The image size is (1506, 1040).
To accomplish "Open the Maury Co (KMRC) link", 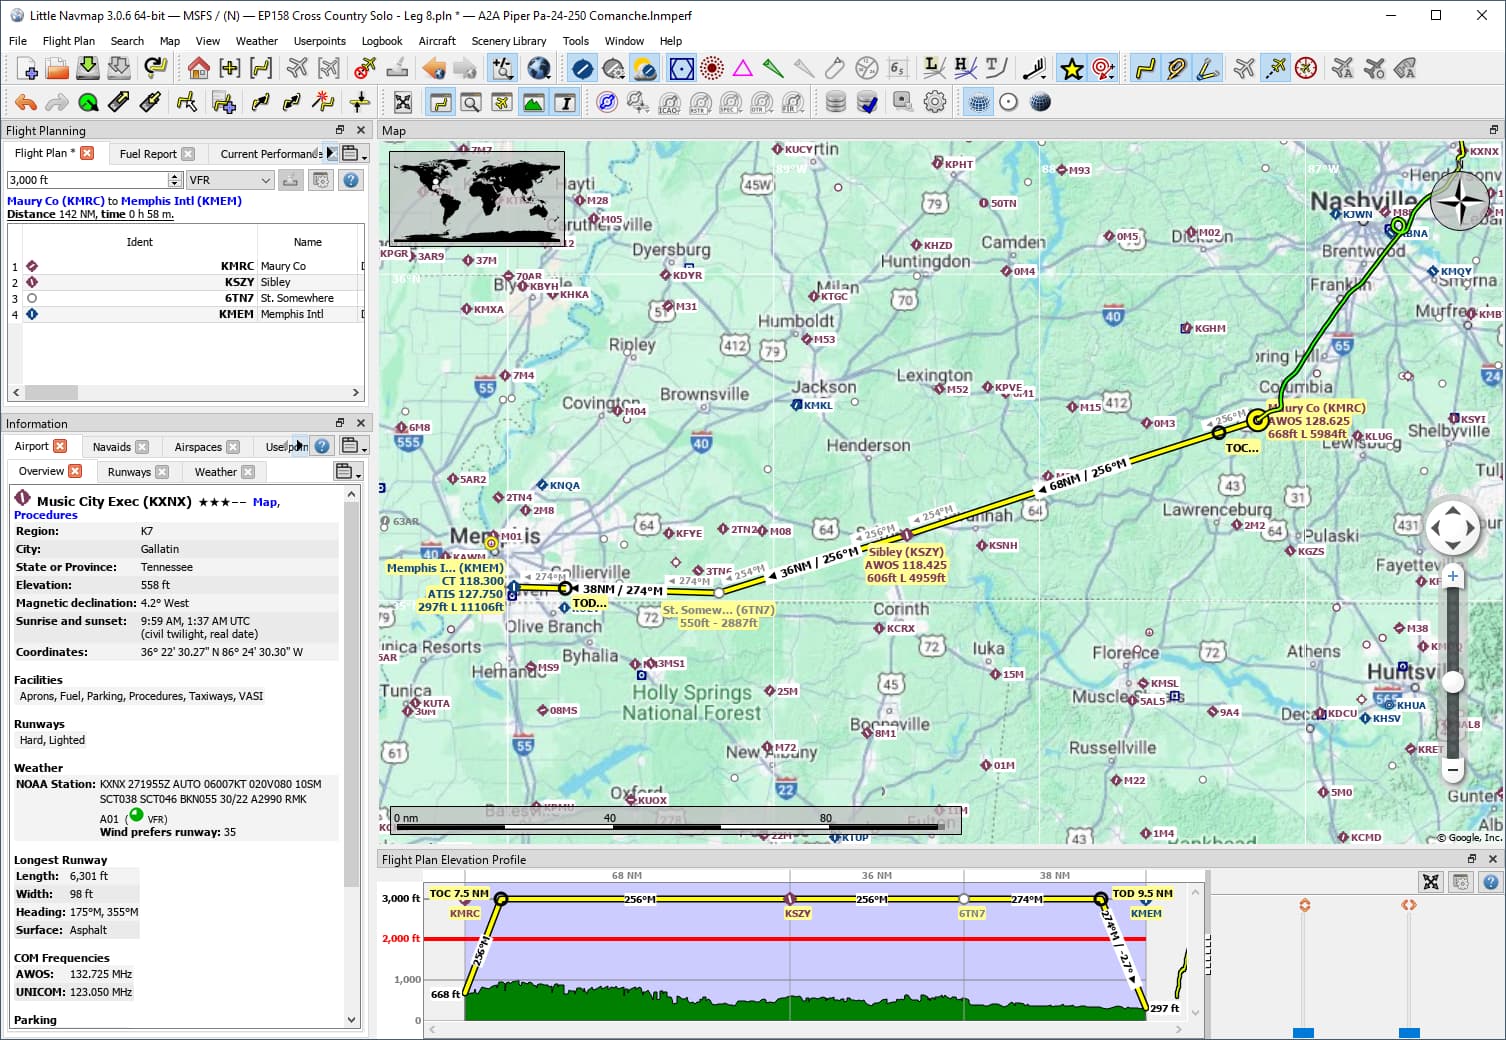I will click(x=56, y=201).
